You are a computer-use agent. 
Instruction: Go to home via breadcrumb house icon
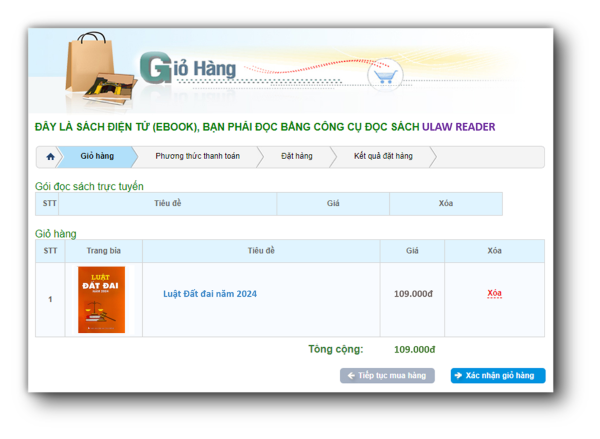[51, 157]
